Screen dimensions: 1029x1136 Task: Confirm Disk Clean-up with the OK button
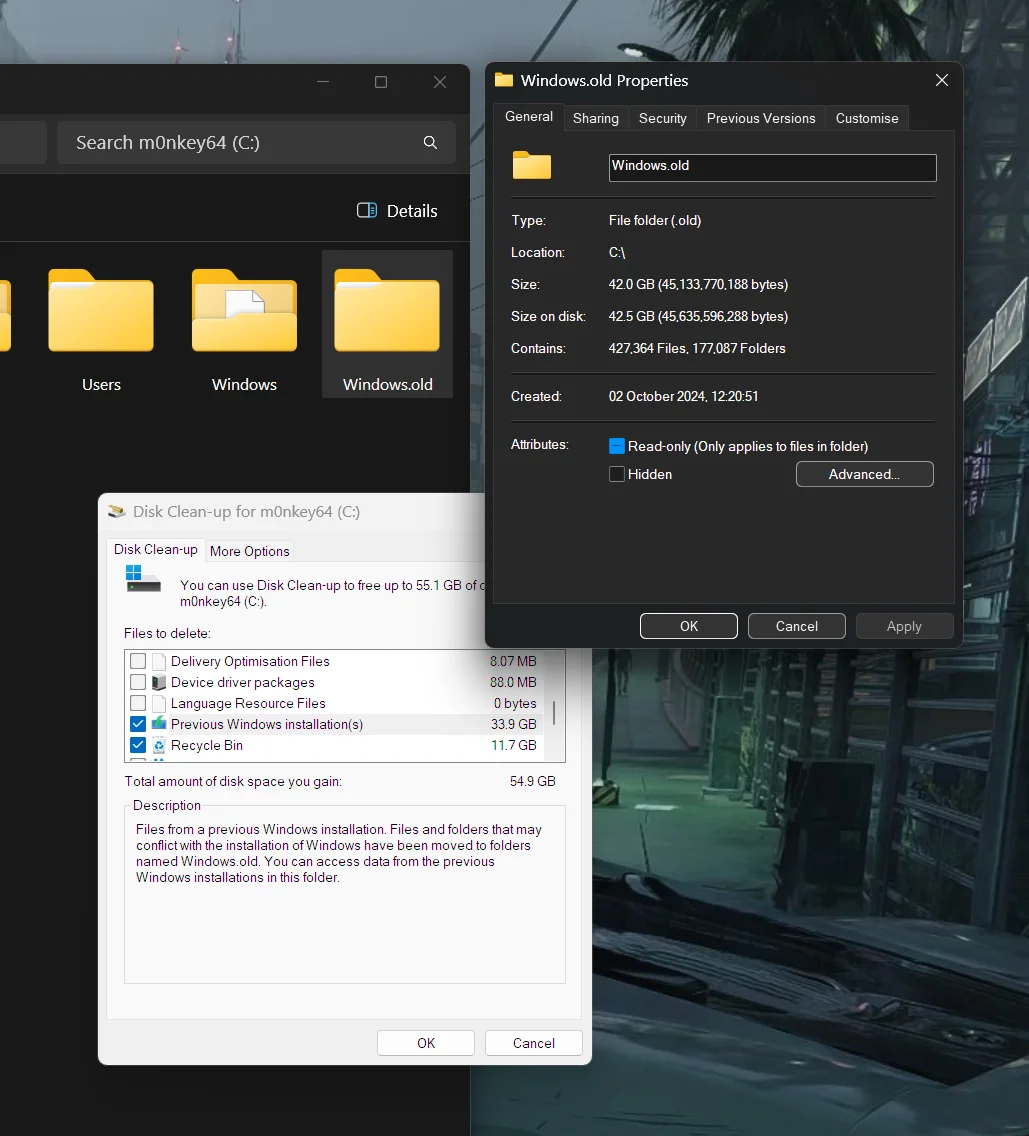point(425,1043)
